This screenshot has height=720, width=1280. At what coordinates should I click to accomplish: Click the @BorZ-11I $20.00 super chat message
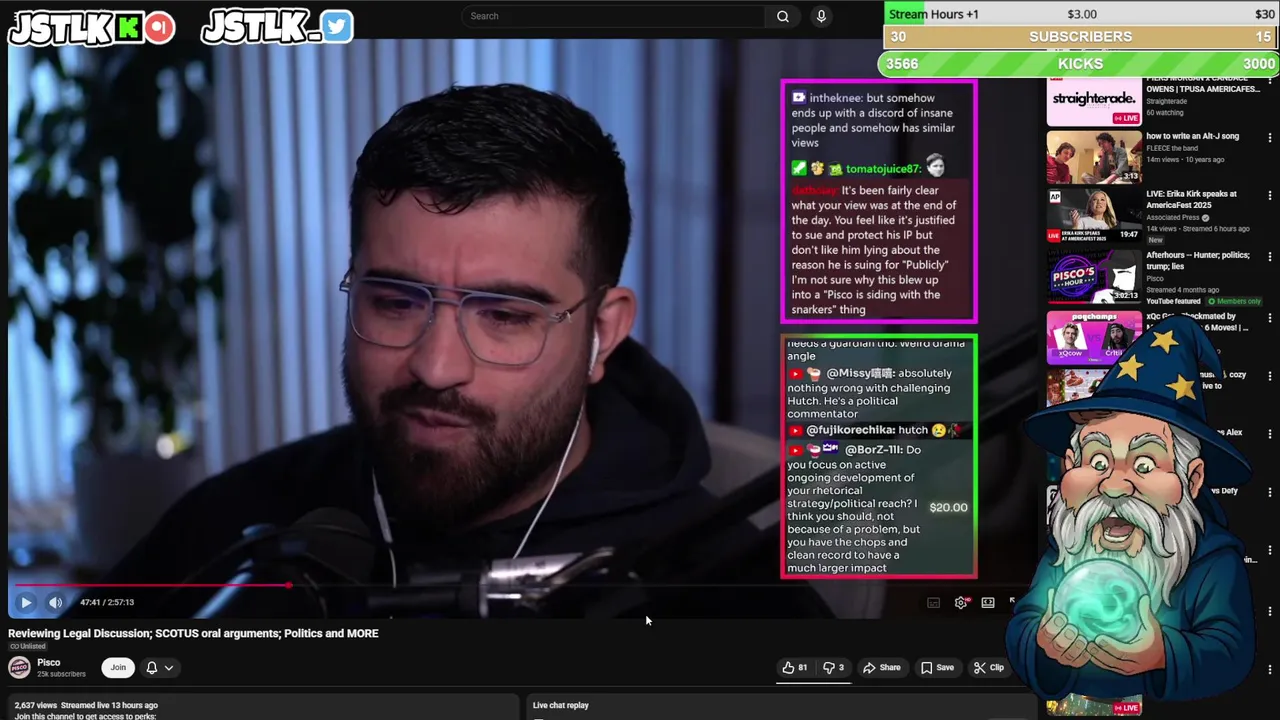pyautogui.click(x=878, y=509)
